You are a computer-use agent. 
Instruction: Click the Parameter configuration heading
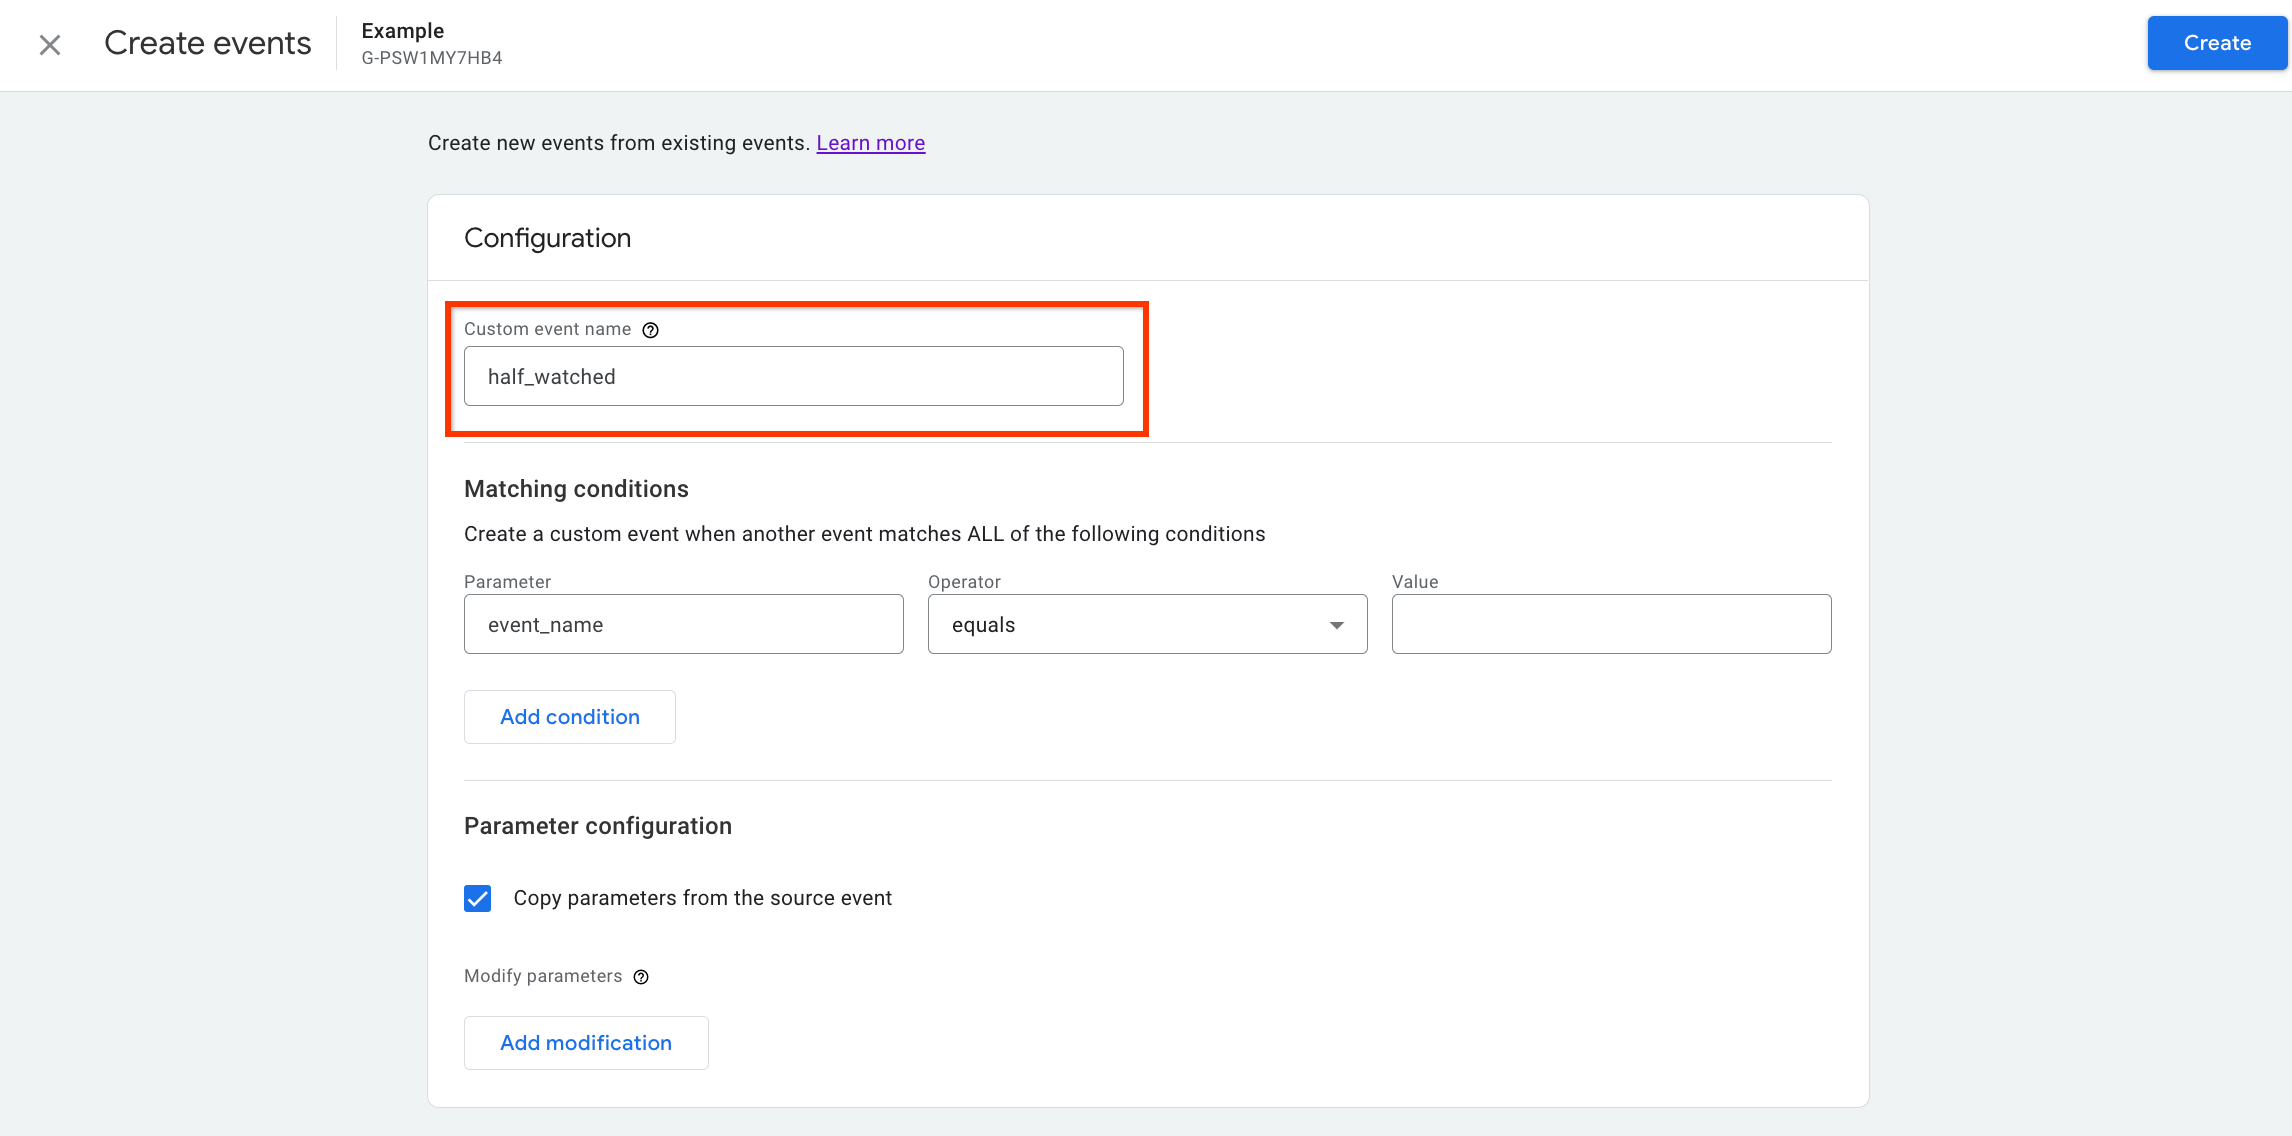click(598, 826)
